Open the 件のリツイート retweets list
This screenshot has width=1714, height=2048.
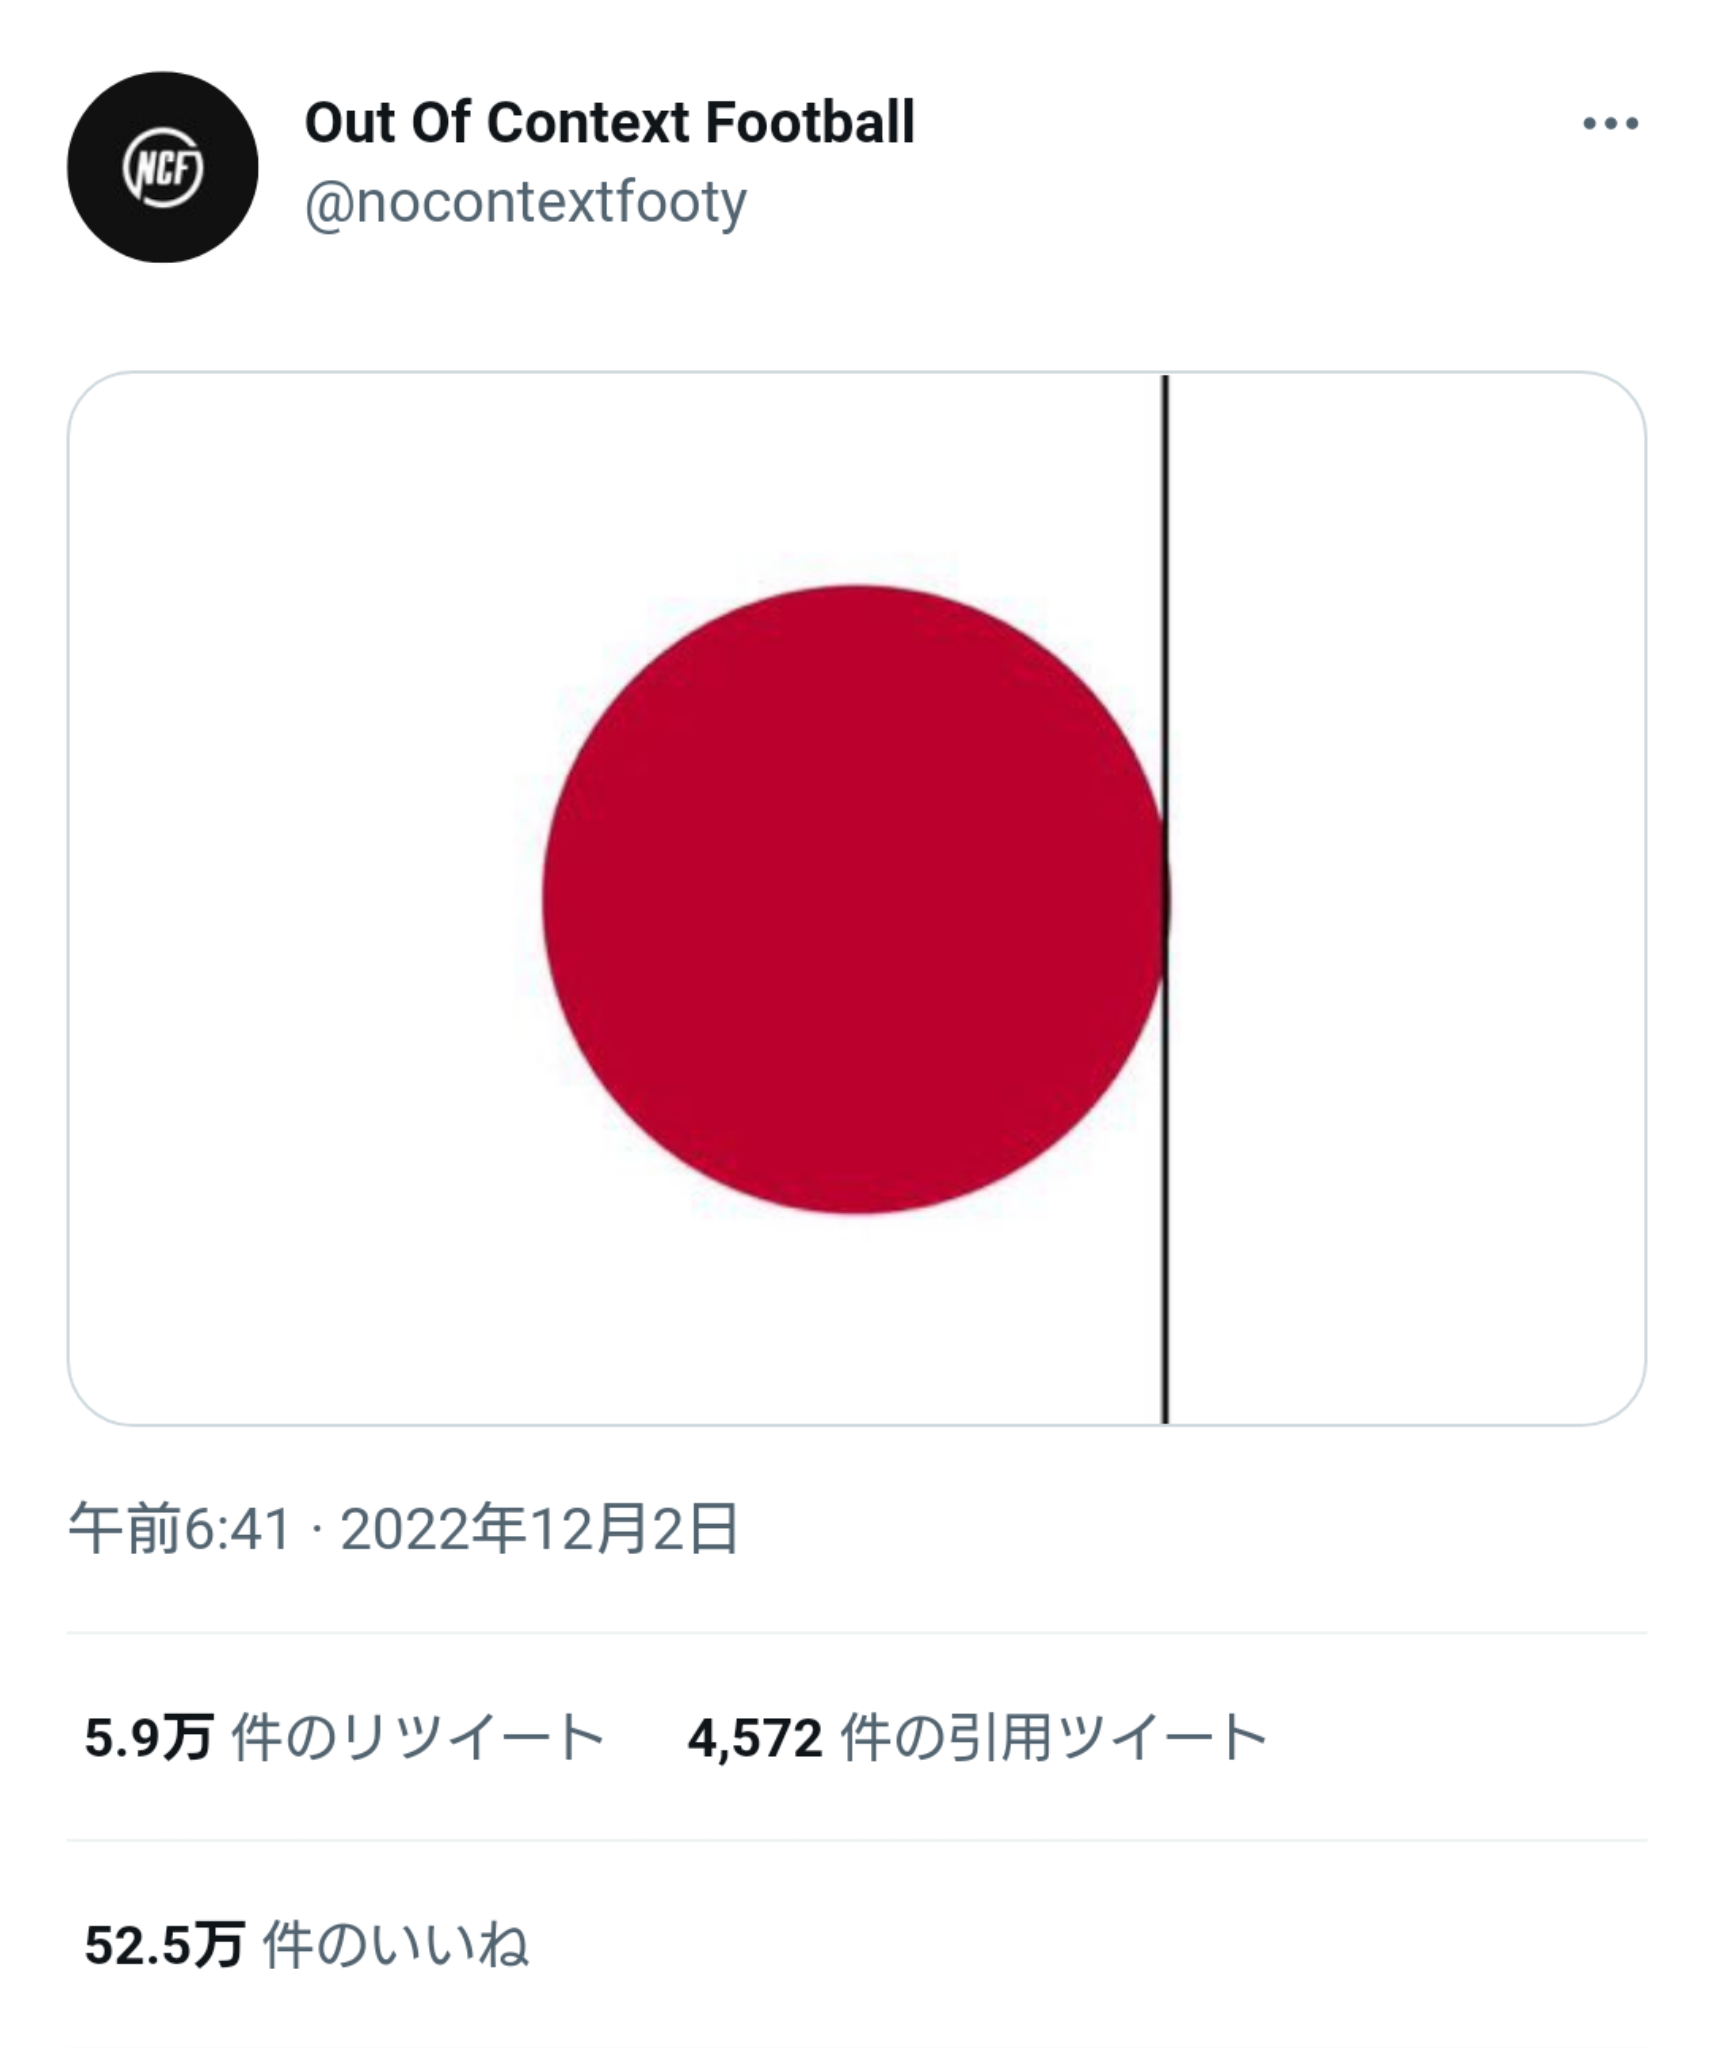(418, 1737)
